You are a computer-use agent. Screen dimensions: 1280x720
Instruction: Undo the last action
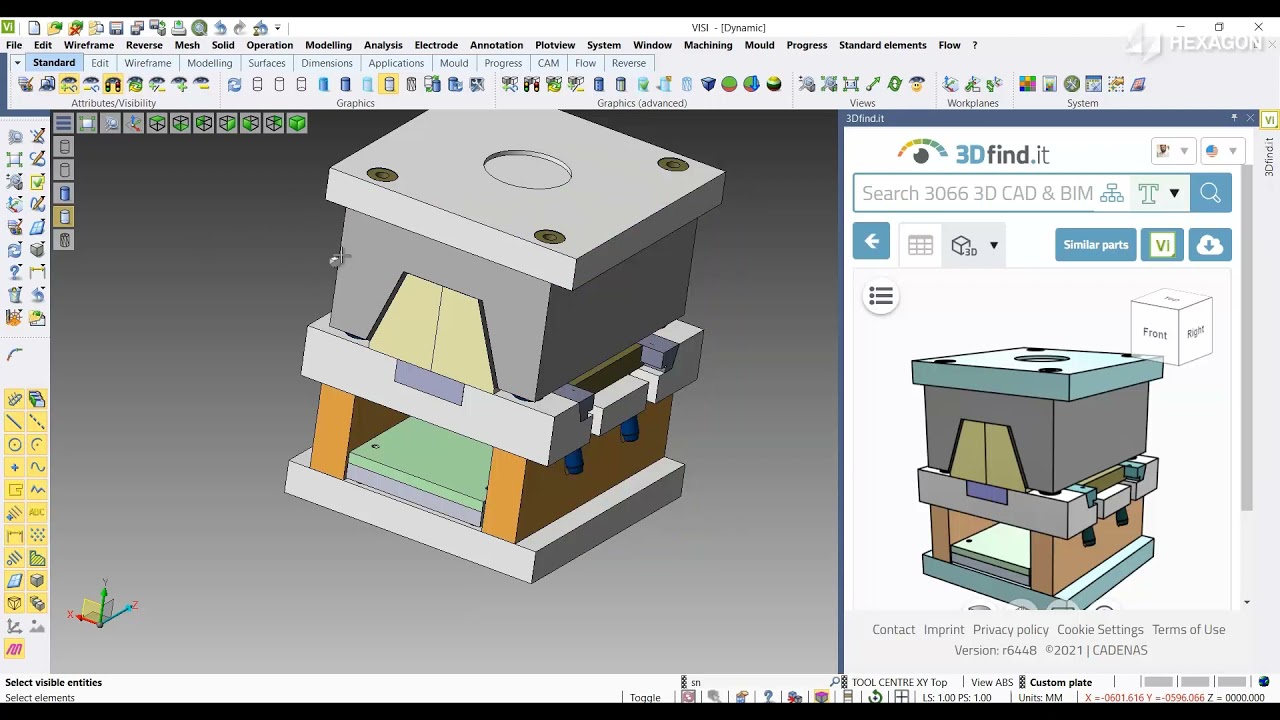pos(220,28)
